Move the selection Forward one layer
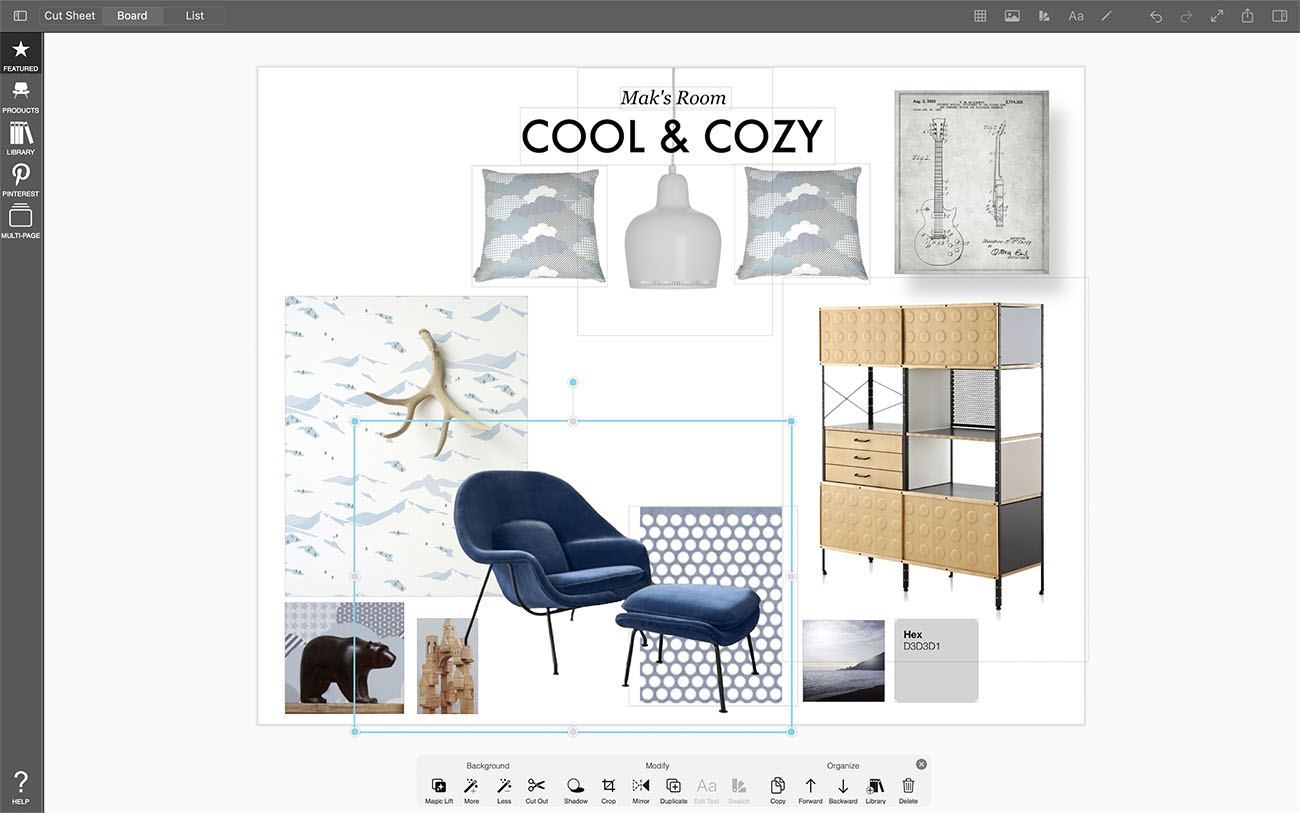This screenshot has height=813, width=1300. [810, 788]
